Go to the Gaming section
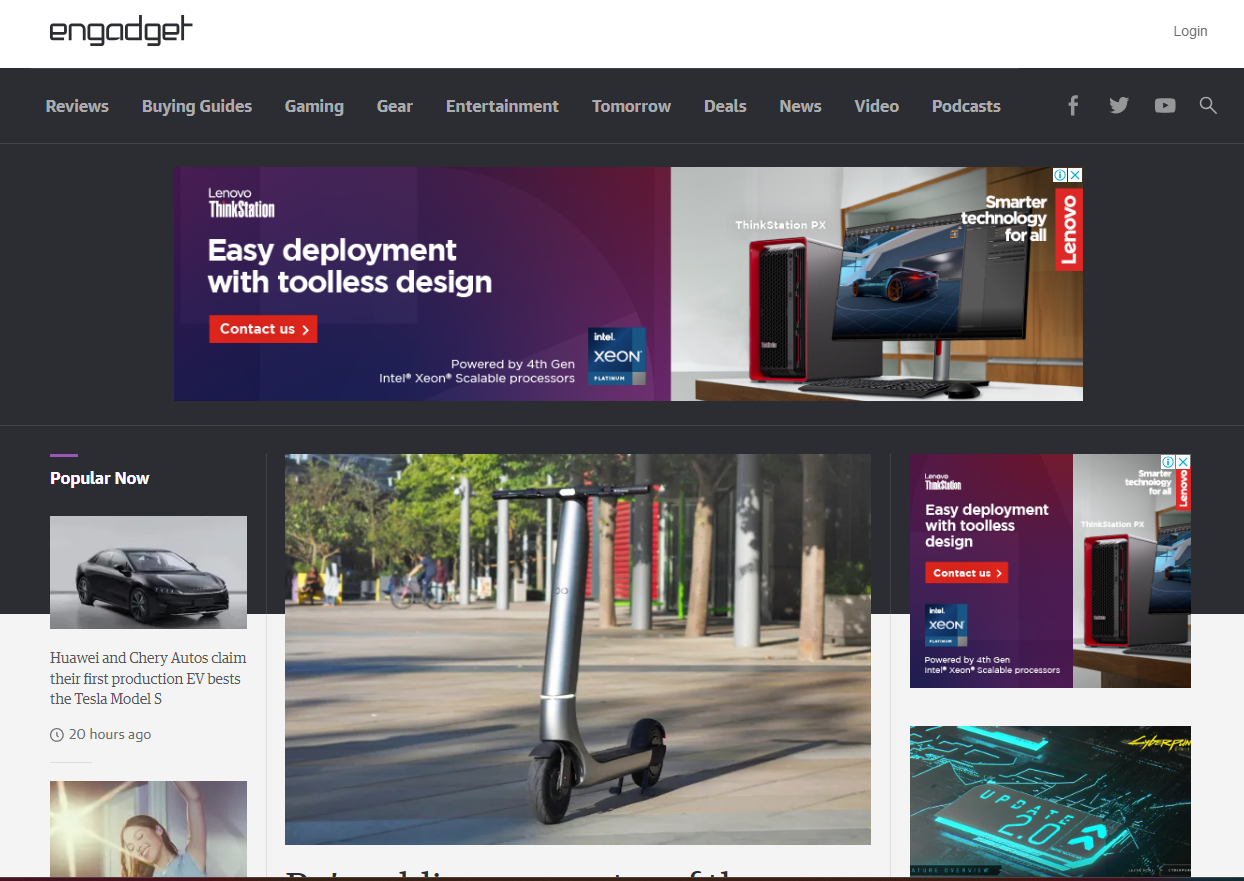The image size is (1244, 881). point(314,106)
